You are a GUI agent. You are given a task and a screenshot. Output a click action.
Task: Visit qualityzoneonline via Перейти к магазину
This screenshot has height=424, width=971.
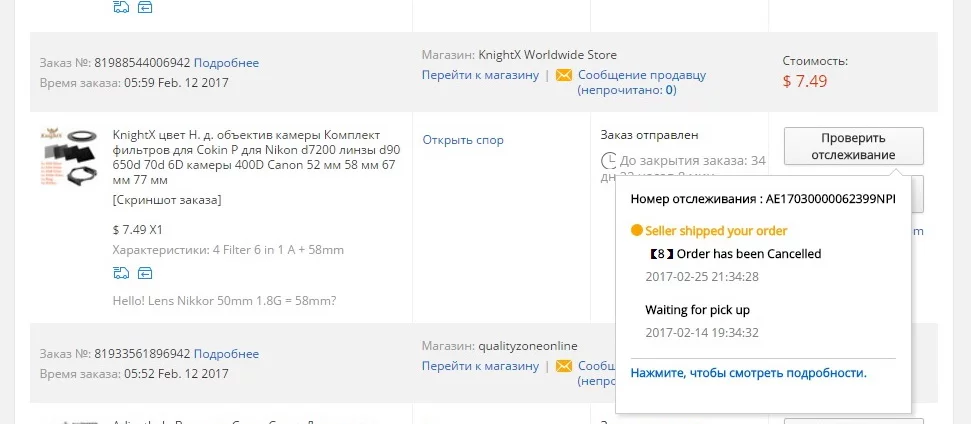[480, 366]
